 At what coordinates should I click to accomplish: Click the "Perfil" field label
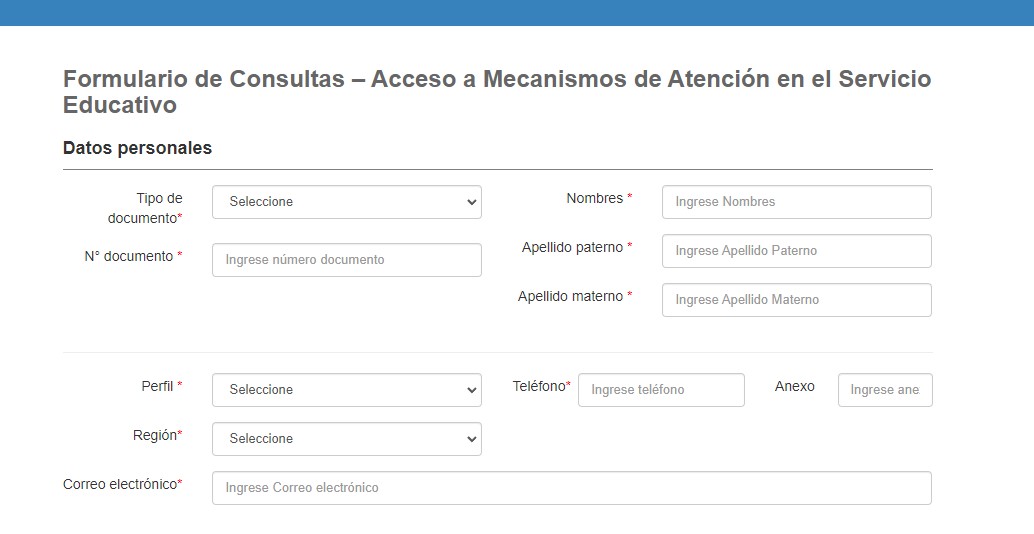tap(157, 386)
